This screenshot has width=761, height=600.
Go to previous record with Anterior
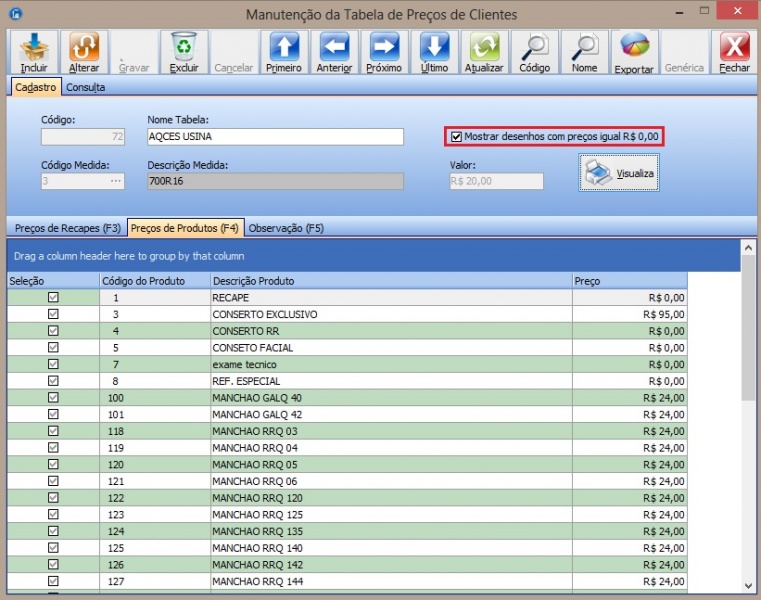pyautogui.click(x=334, y=51)
